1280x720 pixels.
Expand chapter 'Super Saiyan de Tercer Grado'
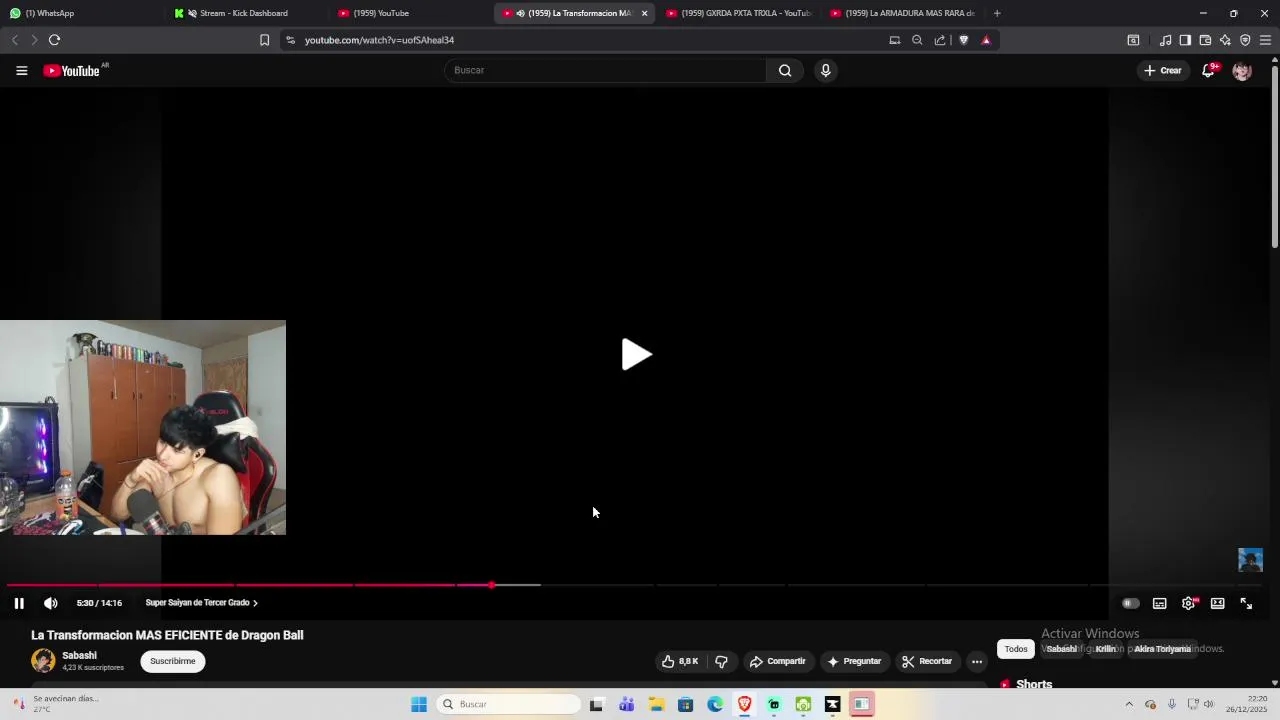pos(201,603)
